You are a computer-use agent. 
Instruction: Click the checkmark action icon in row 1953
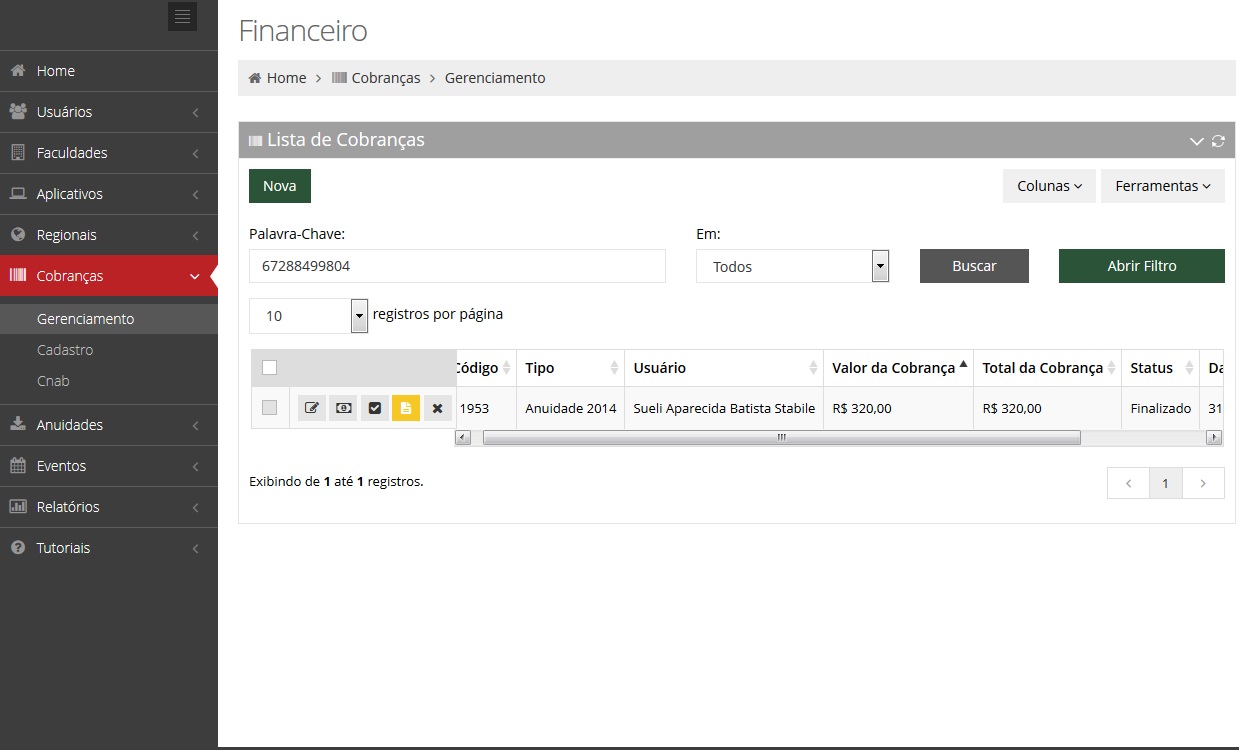click(375, 408)
